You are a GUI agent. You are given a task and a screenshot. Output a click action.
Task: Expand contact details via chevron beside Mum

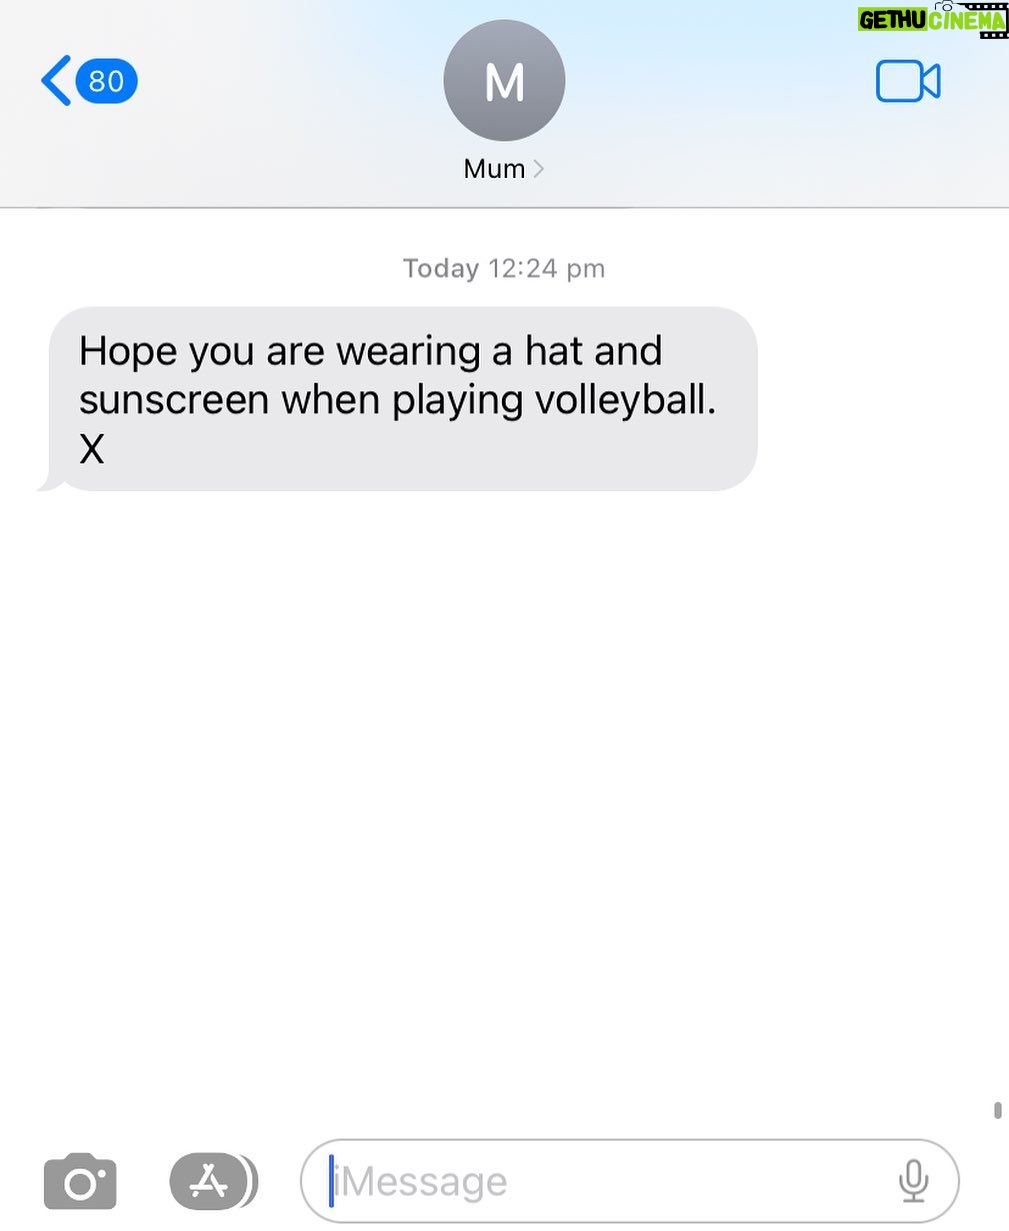[539, 168]
